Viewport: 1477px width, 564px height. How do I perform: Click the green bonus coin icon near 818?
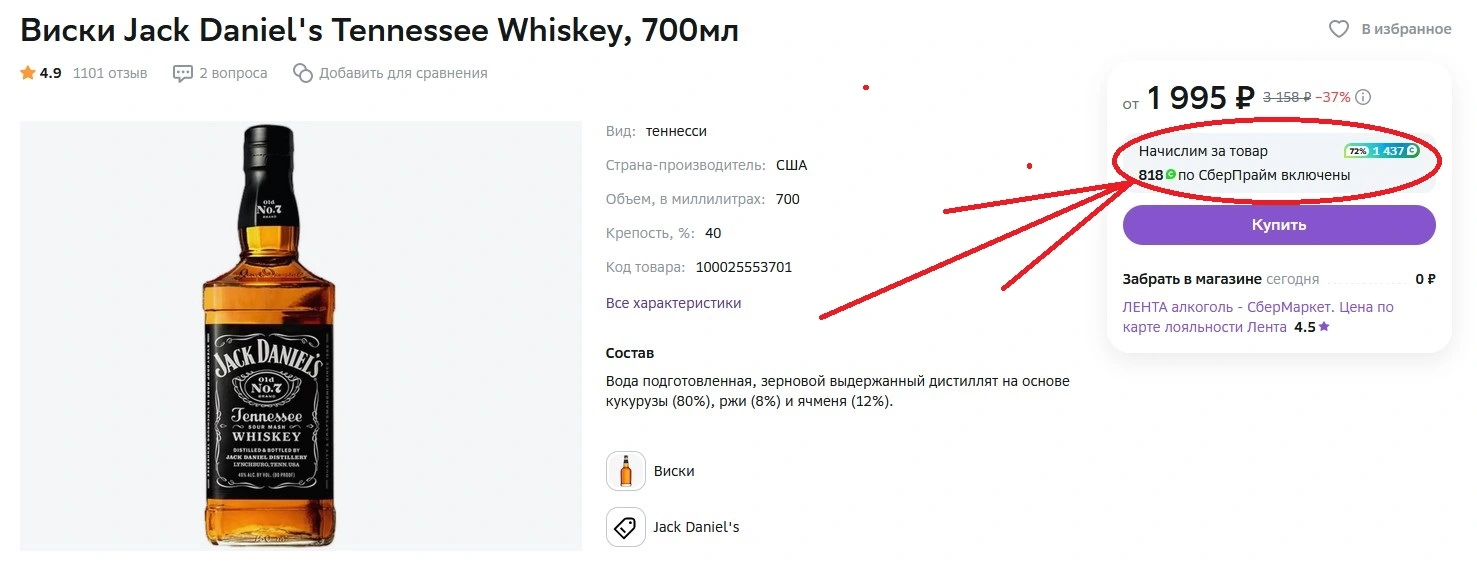(1171, 175)
